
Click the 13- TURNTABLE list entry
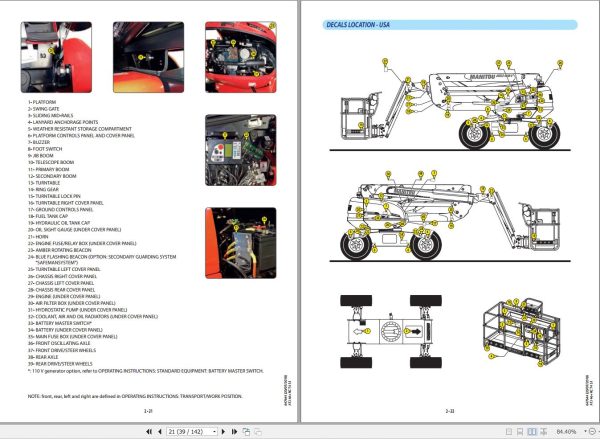[44, 183]
